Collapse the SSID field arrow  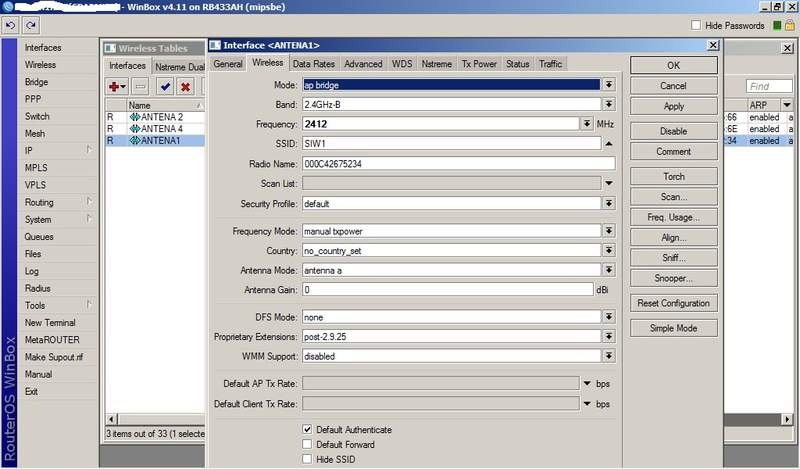click(609, 143)
